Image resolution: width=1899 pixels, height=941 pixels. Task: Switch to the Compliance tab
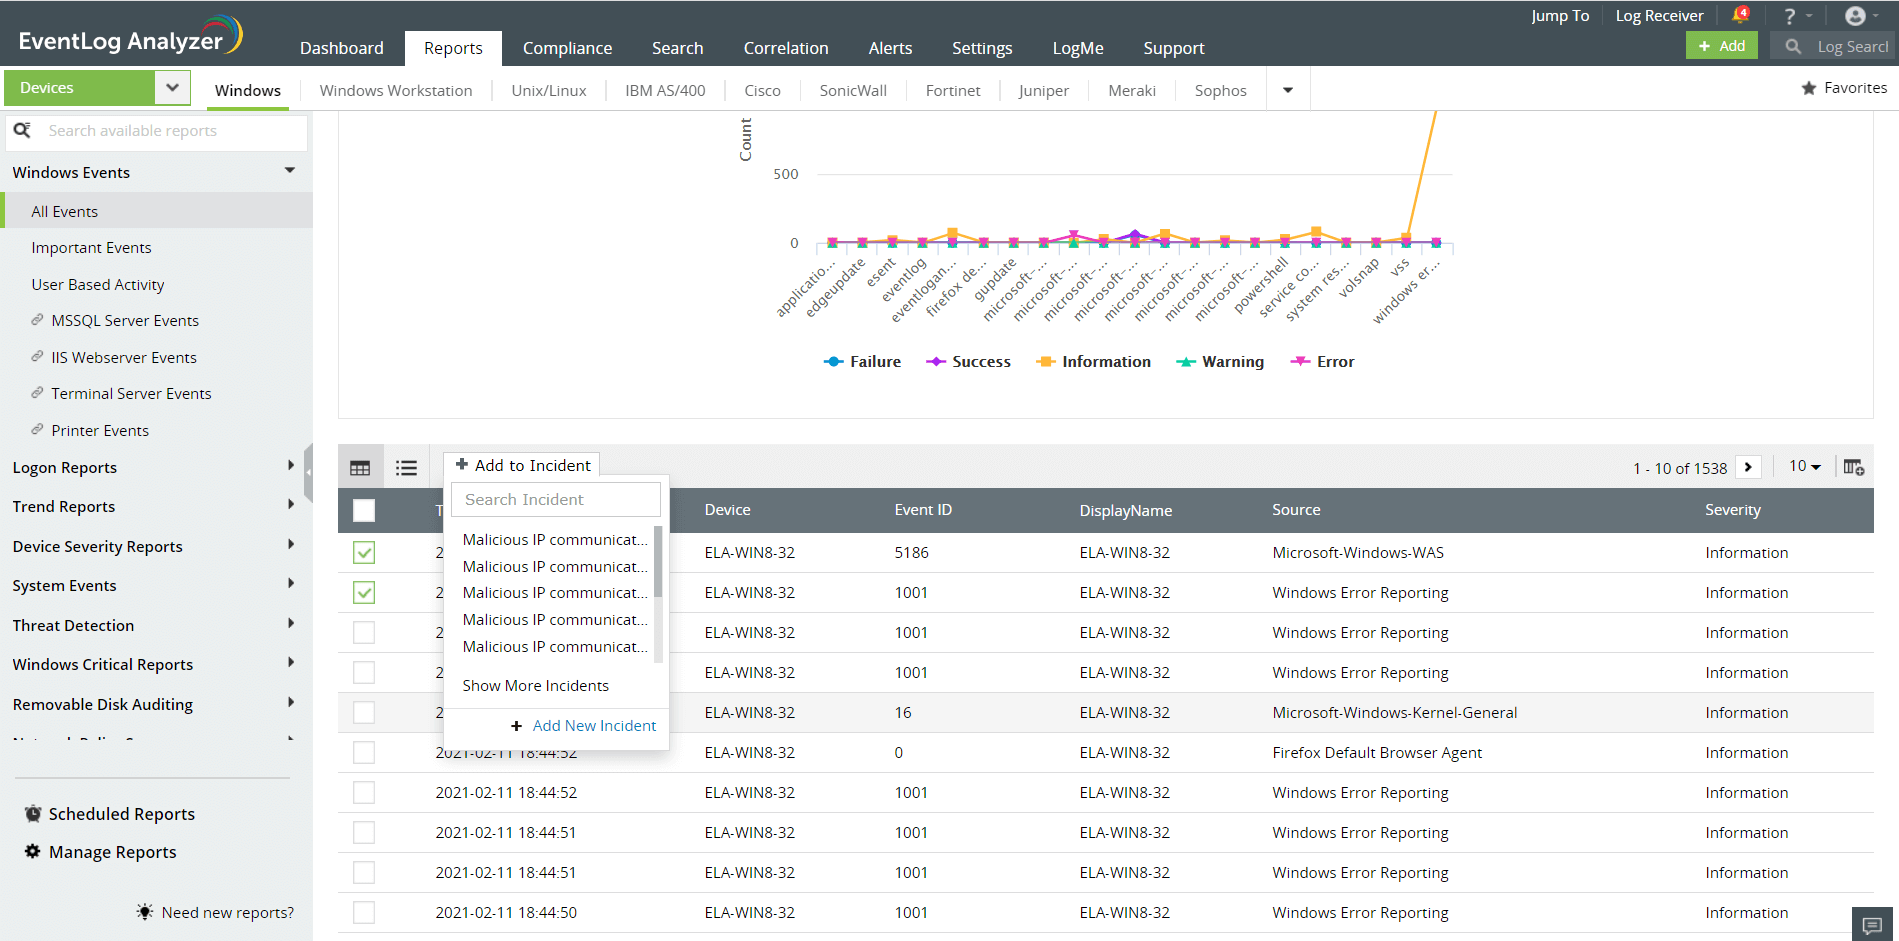click(x=567, y=47)
